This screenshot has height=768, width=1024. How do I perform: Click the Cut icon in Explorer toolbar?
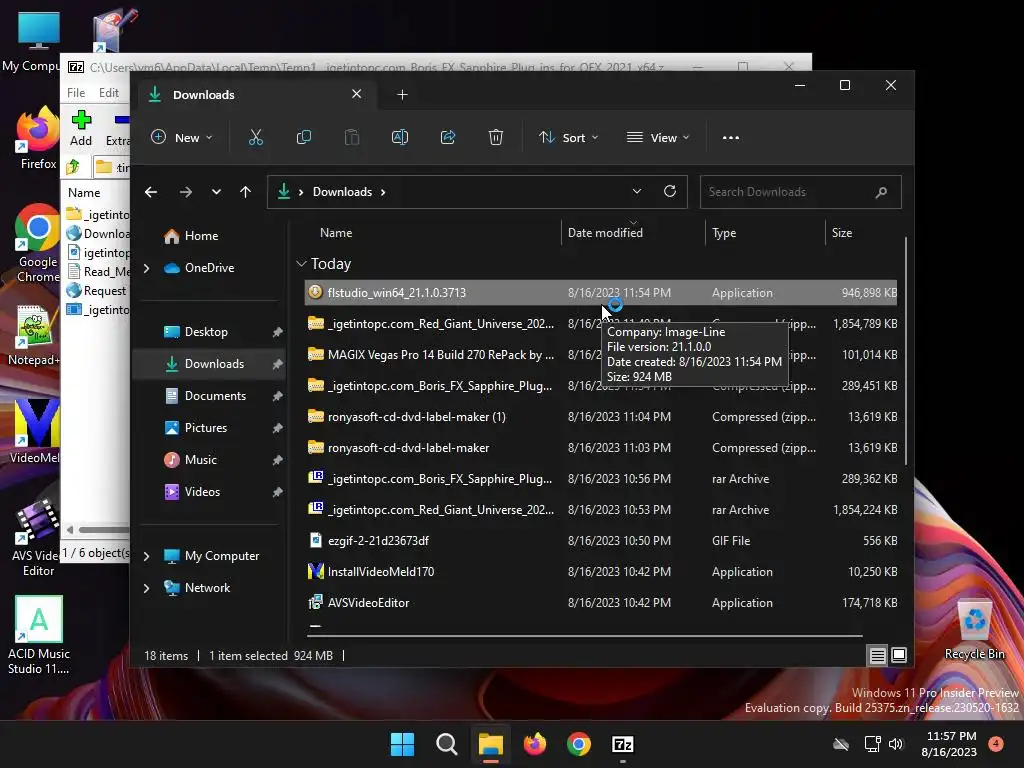coord(255,137)
